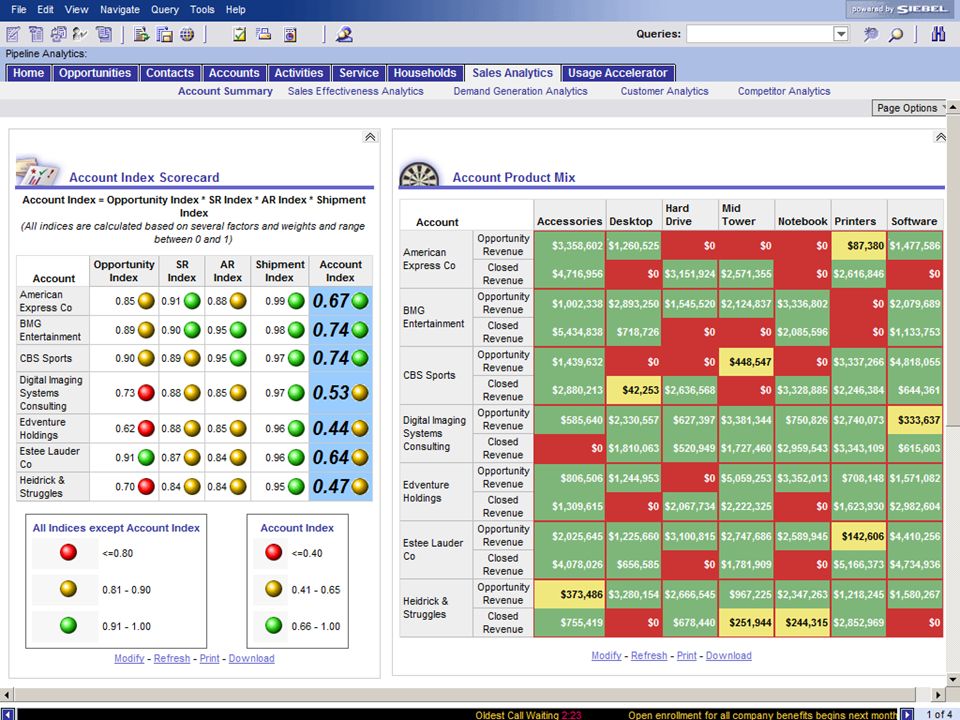Click inside the Queries input field

(760, 34)
